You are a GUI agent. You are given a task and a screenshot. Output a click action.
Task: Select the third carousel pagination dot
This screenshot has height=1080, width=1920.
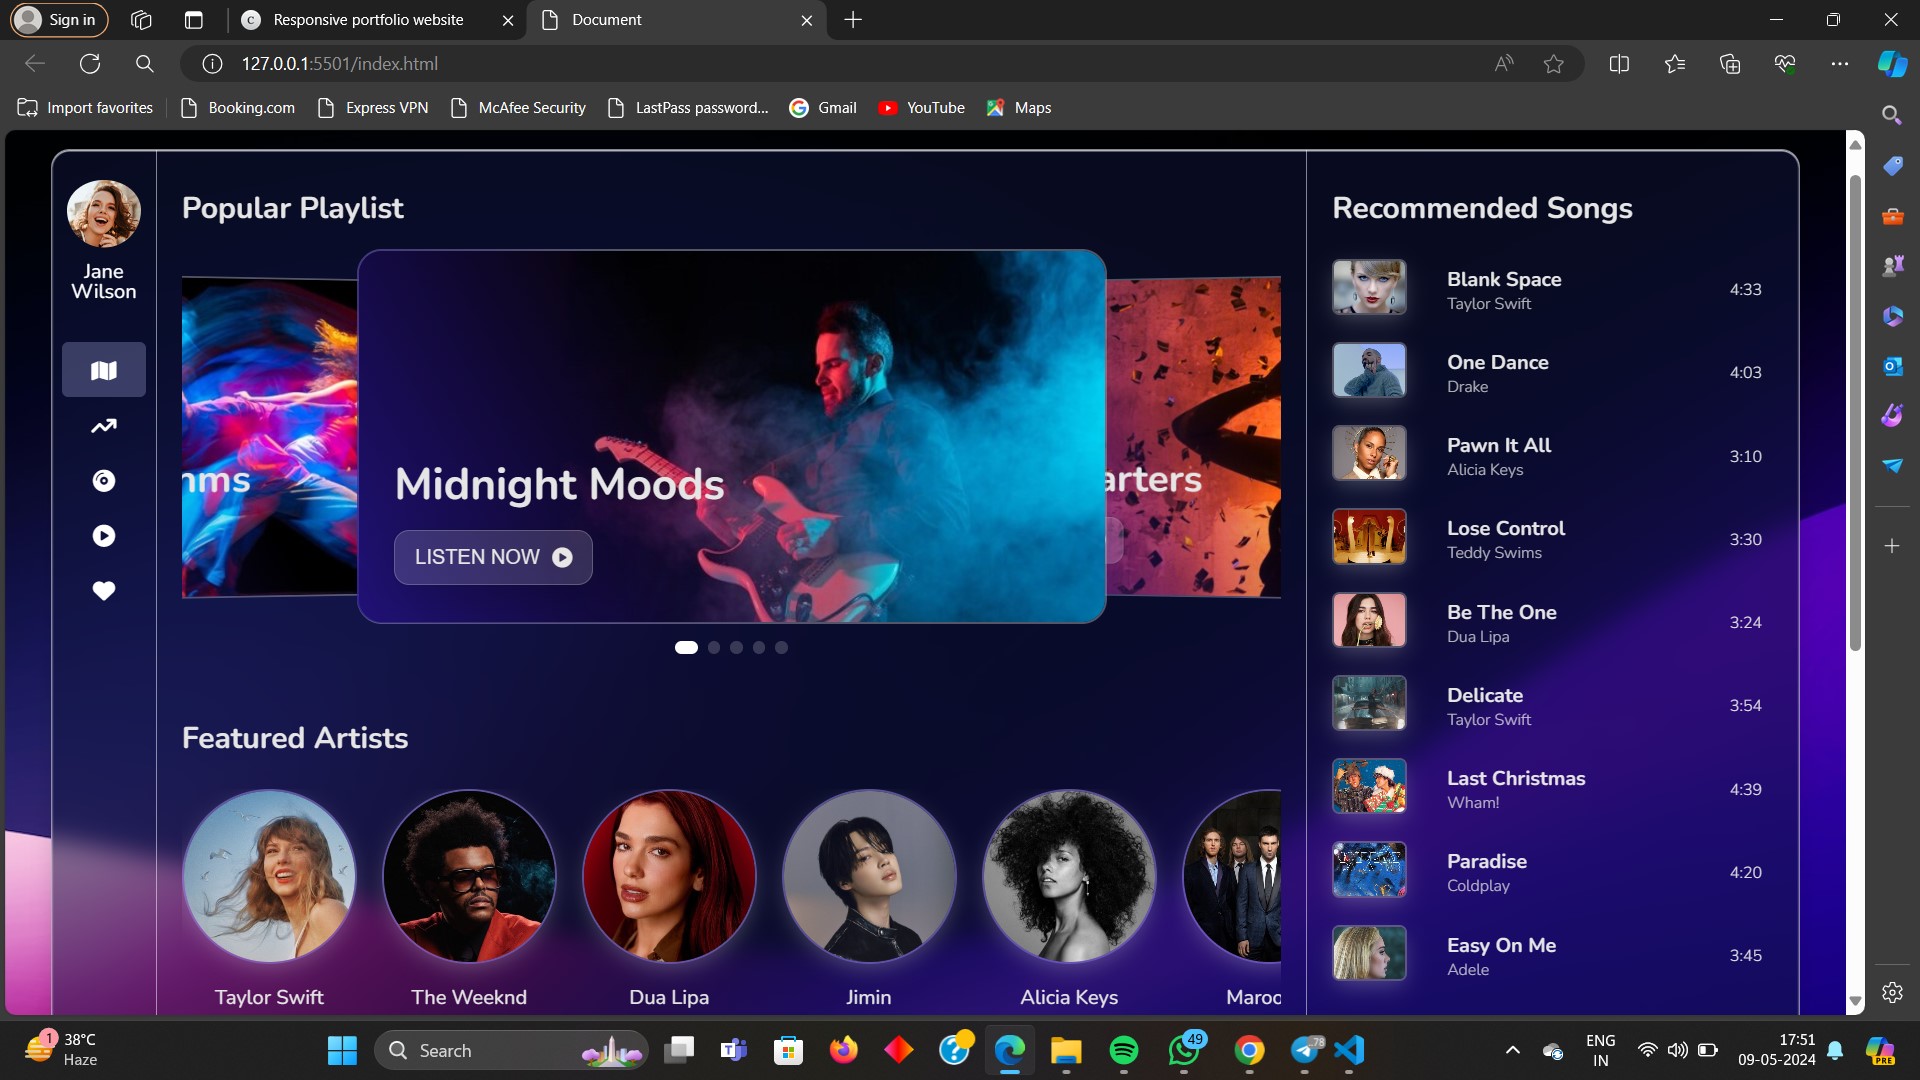[736, 647]
